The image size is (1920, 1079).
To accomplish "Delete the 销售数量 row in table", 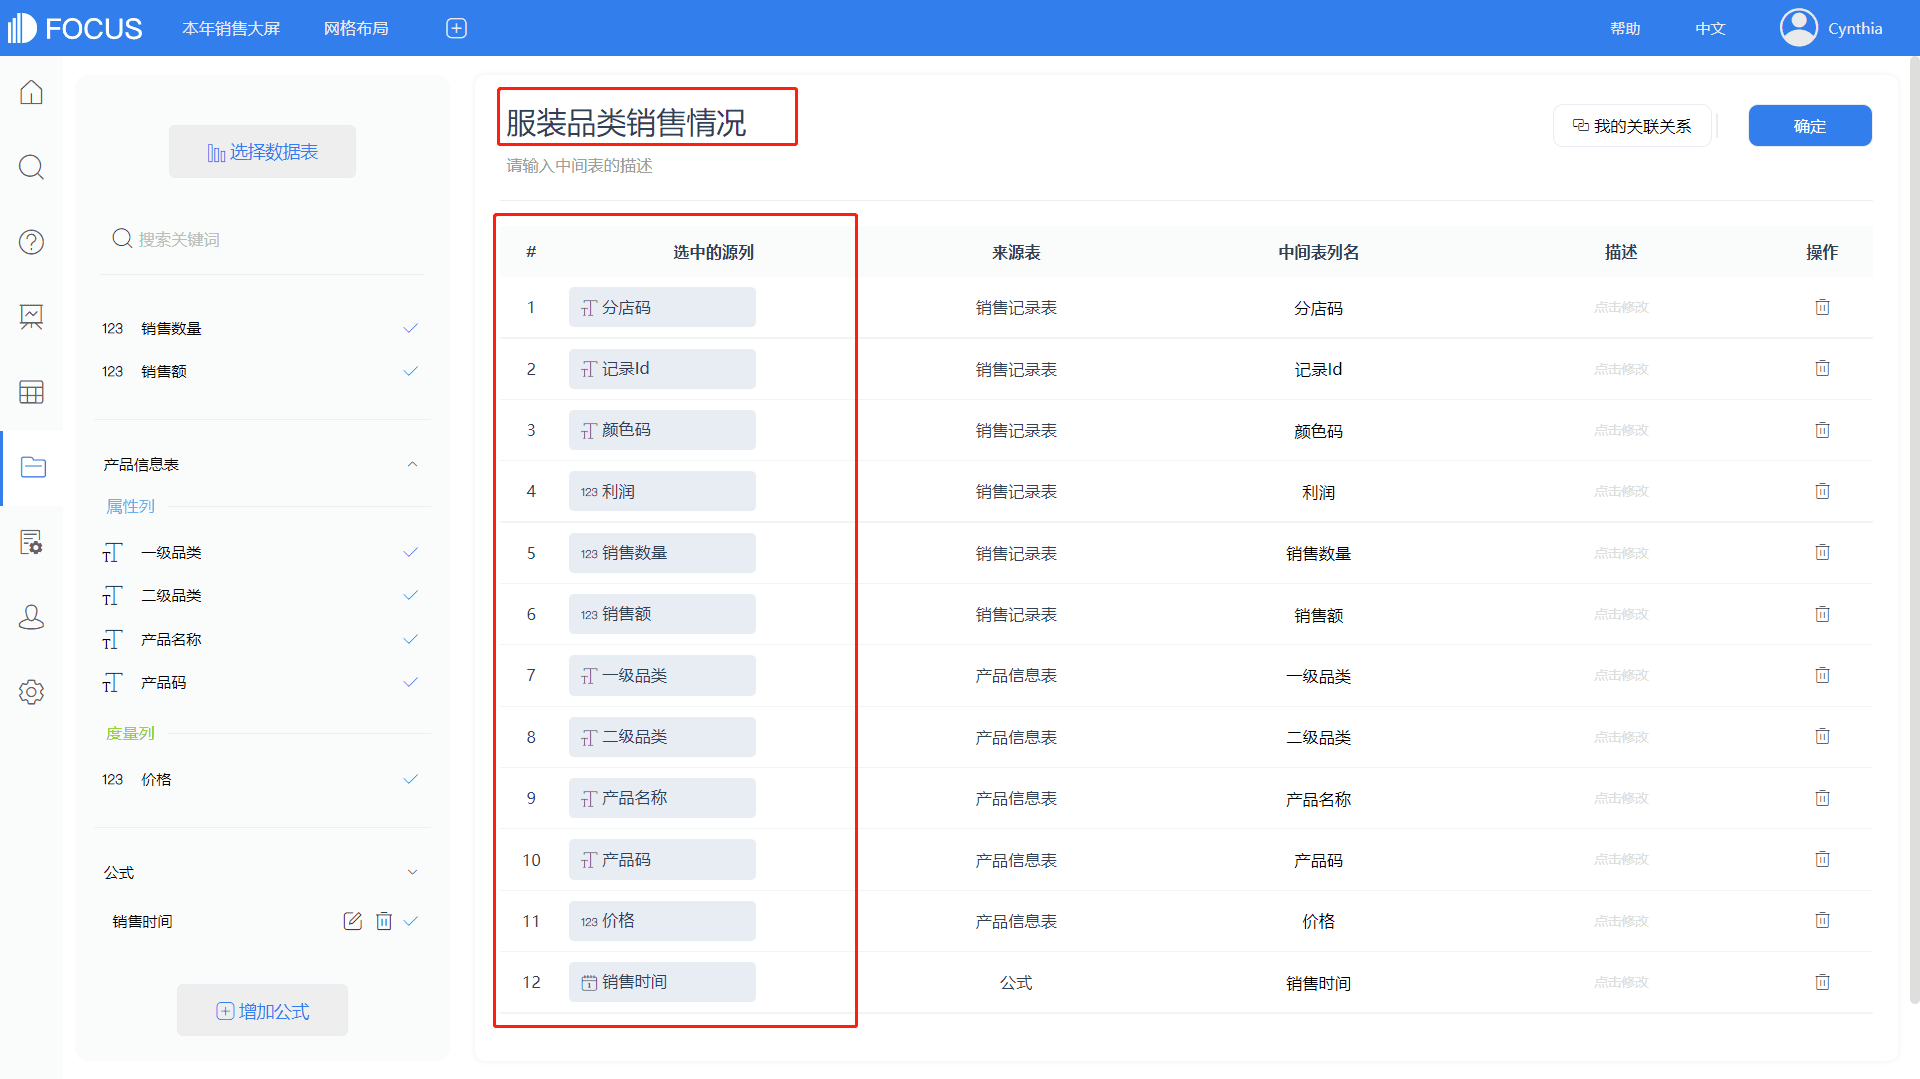I will point(1822,552).
